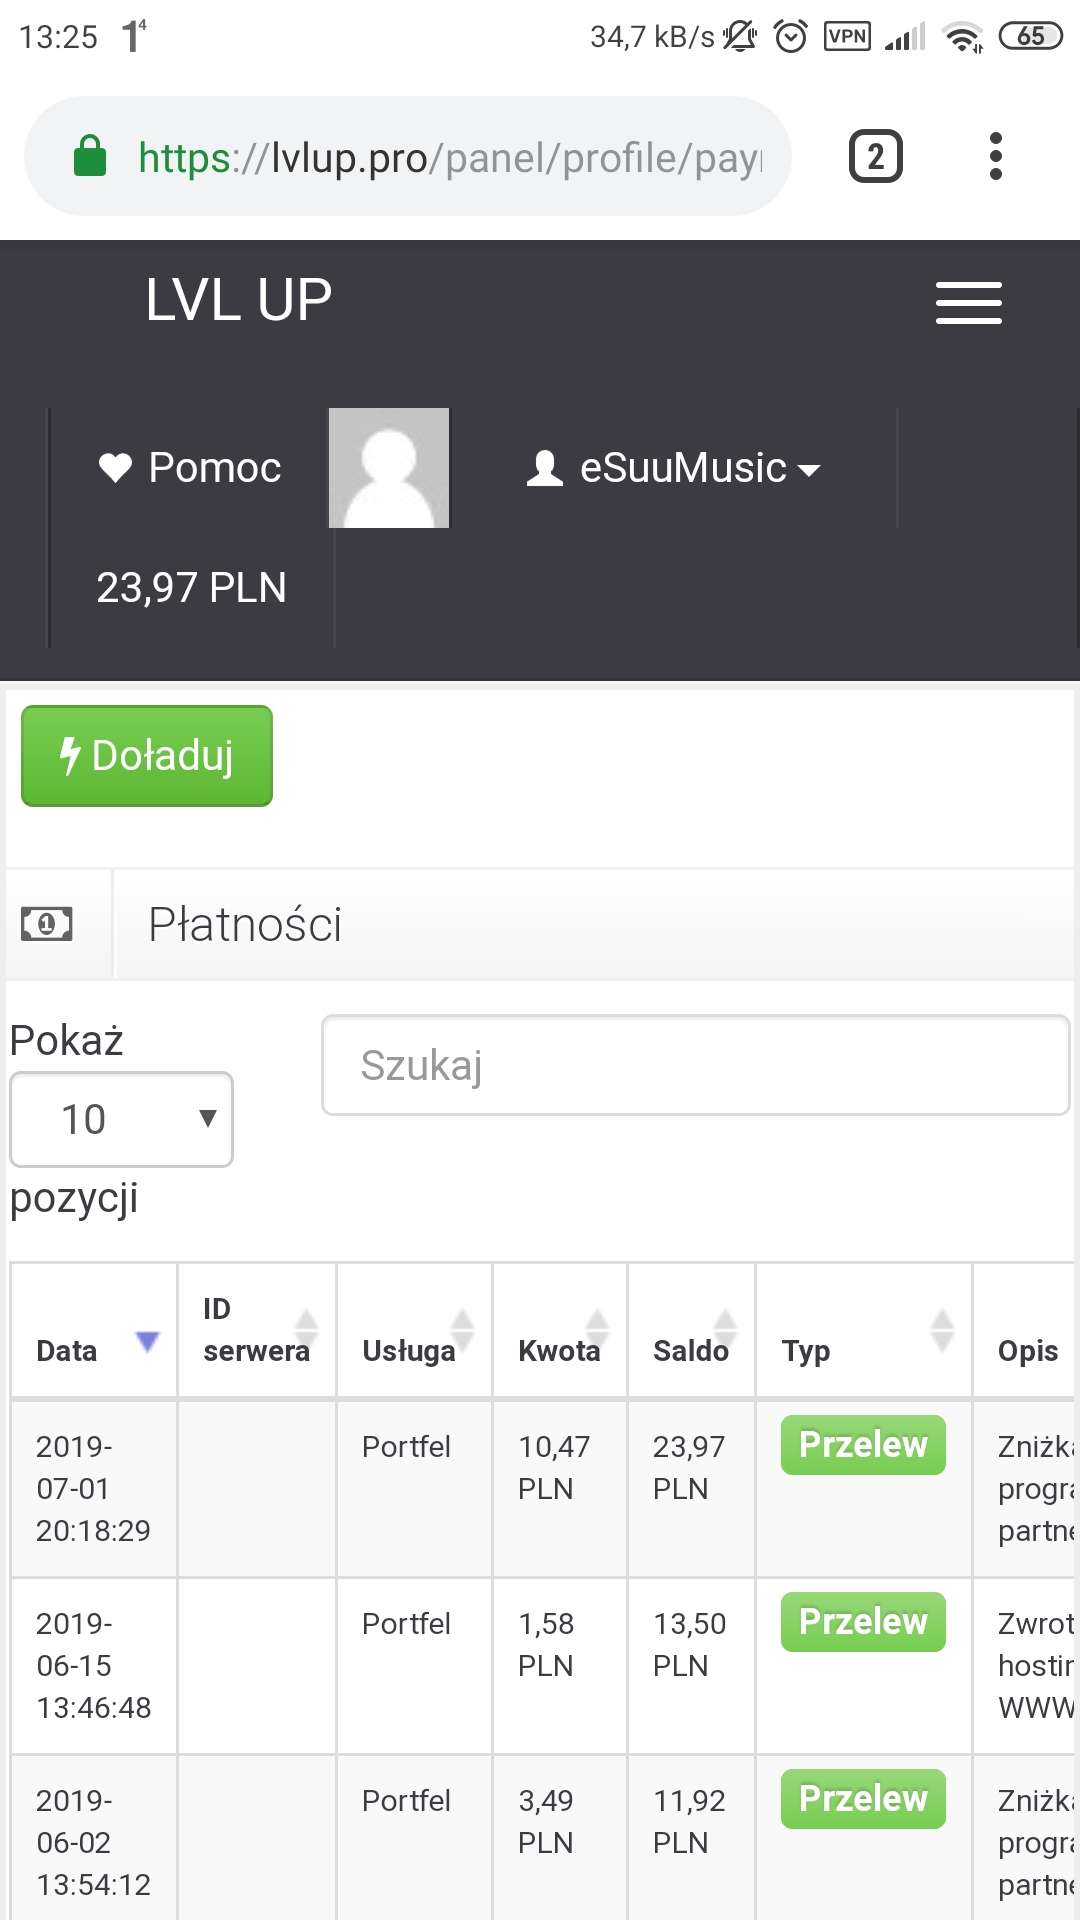Focus the Szukaj search field
Image resolution: width=1080 pixels, height=1920 pixels.
pos(695,1065)
